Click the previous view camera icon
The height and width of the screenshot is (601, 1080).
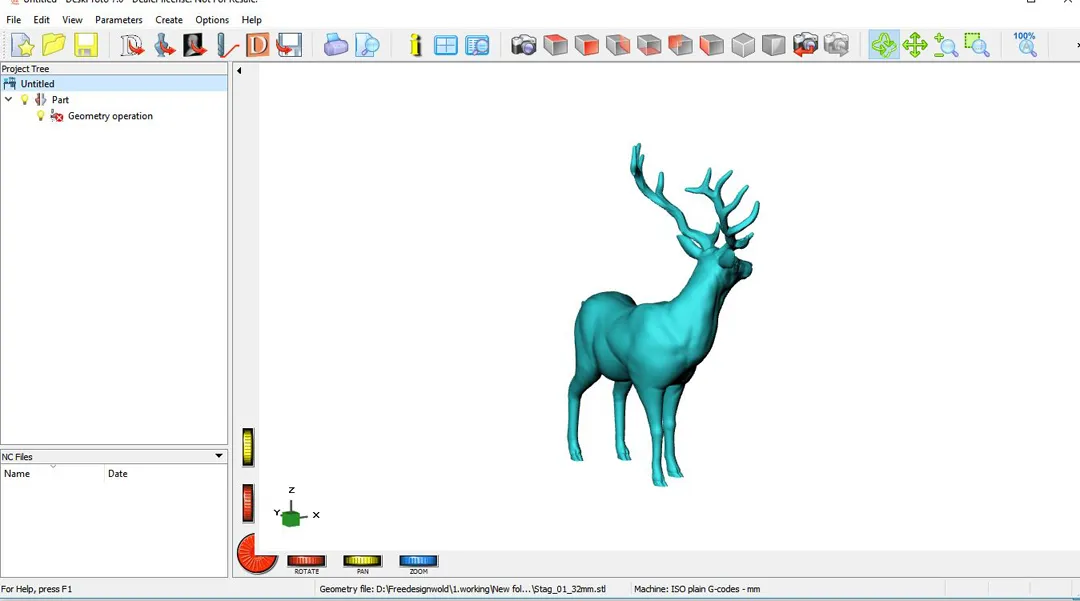click(805, 45)
